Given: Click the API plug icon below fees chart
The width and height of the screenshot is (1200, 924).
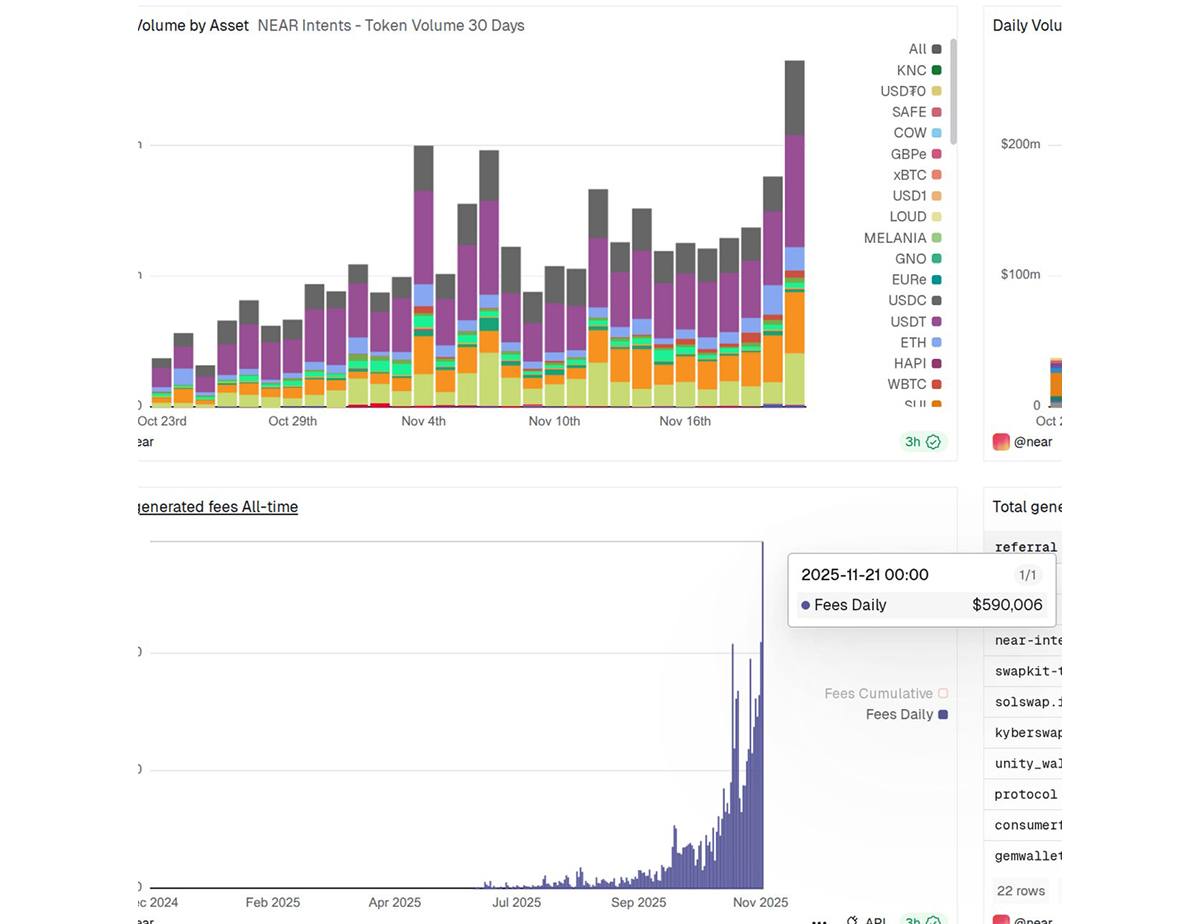Looking at the screenshot, I should 853,921.
